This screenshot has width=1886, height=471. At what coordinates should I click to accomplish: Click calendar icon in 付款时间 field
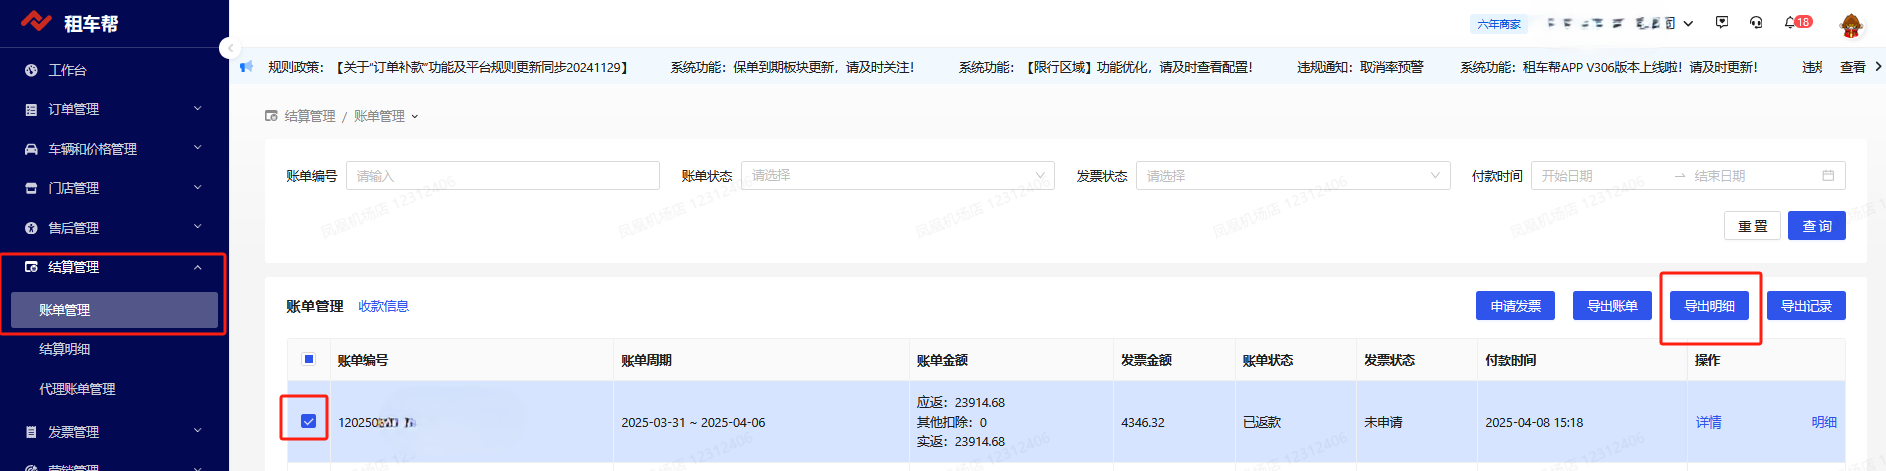click(1828, 176)
